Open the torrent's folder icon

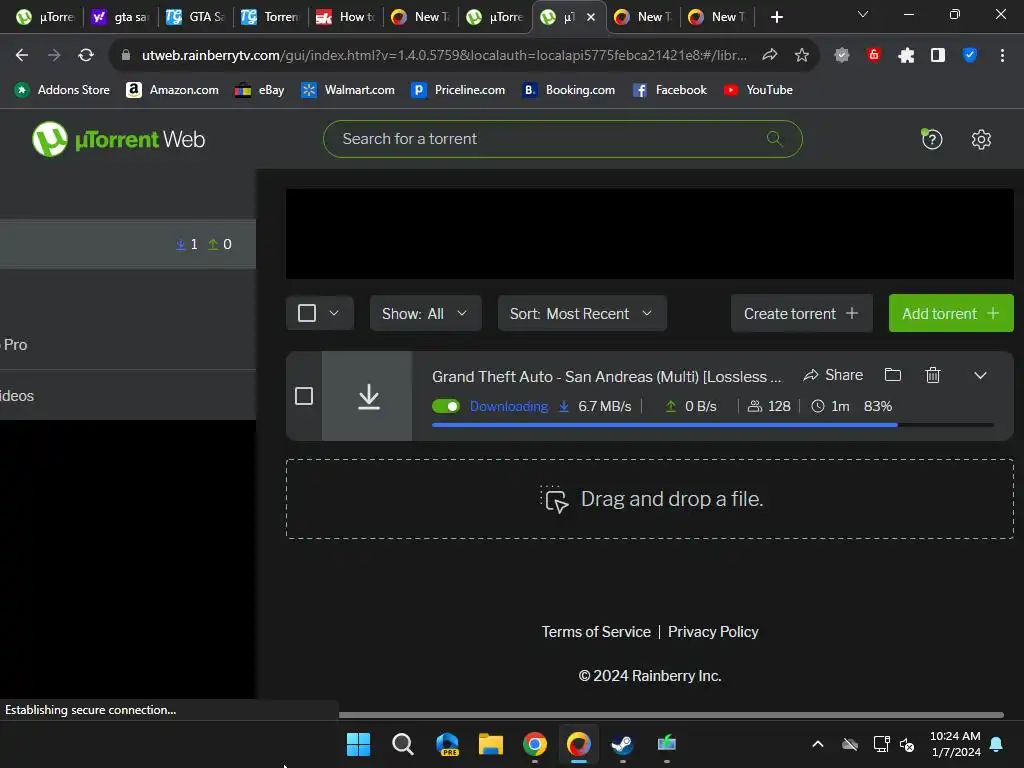893,375
